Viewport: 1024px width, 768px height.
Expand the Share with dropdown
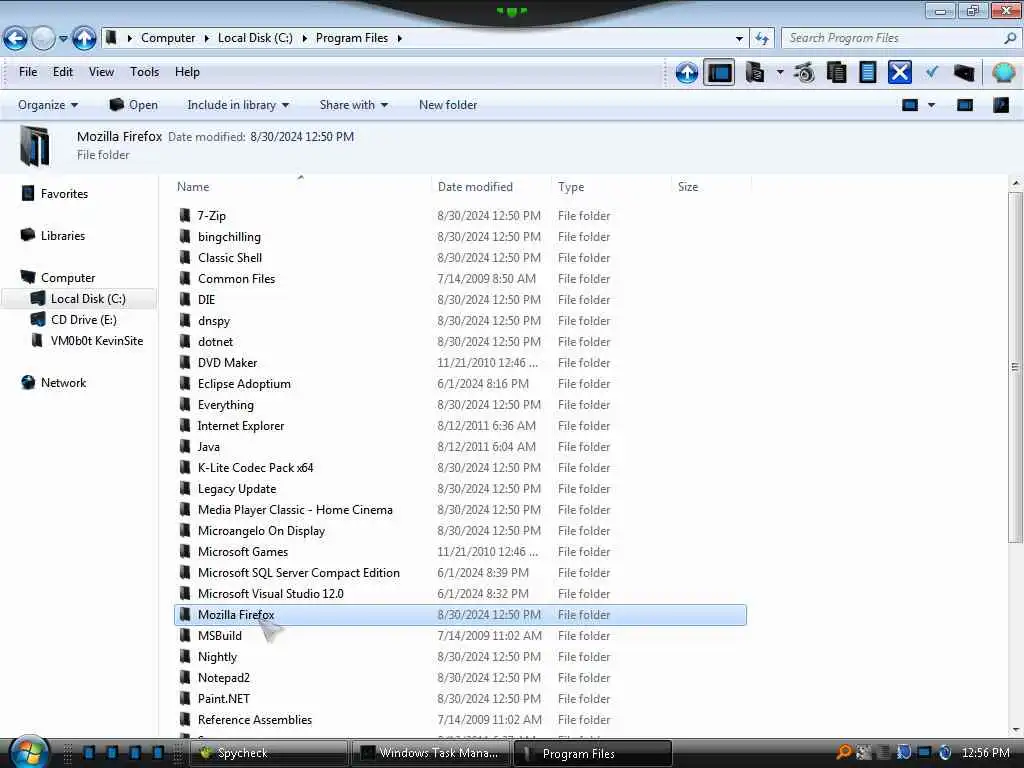click(353, 105)
